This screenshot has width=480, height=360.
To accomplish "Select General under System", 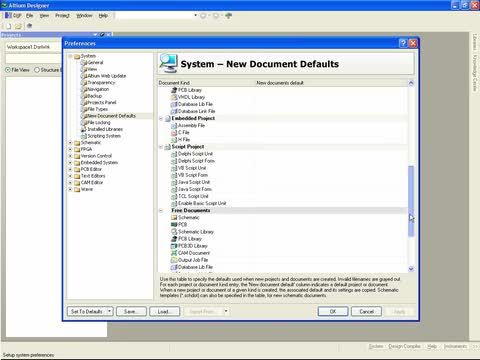I will (x=95, y=63).
